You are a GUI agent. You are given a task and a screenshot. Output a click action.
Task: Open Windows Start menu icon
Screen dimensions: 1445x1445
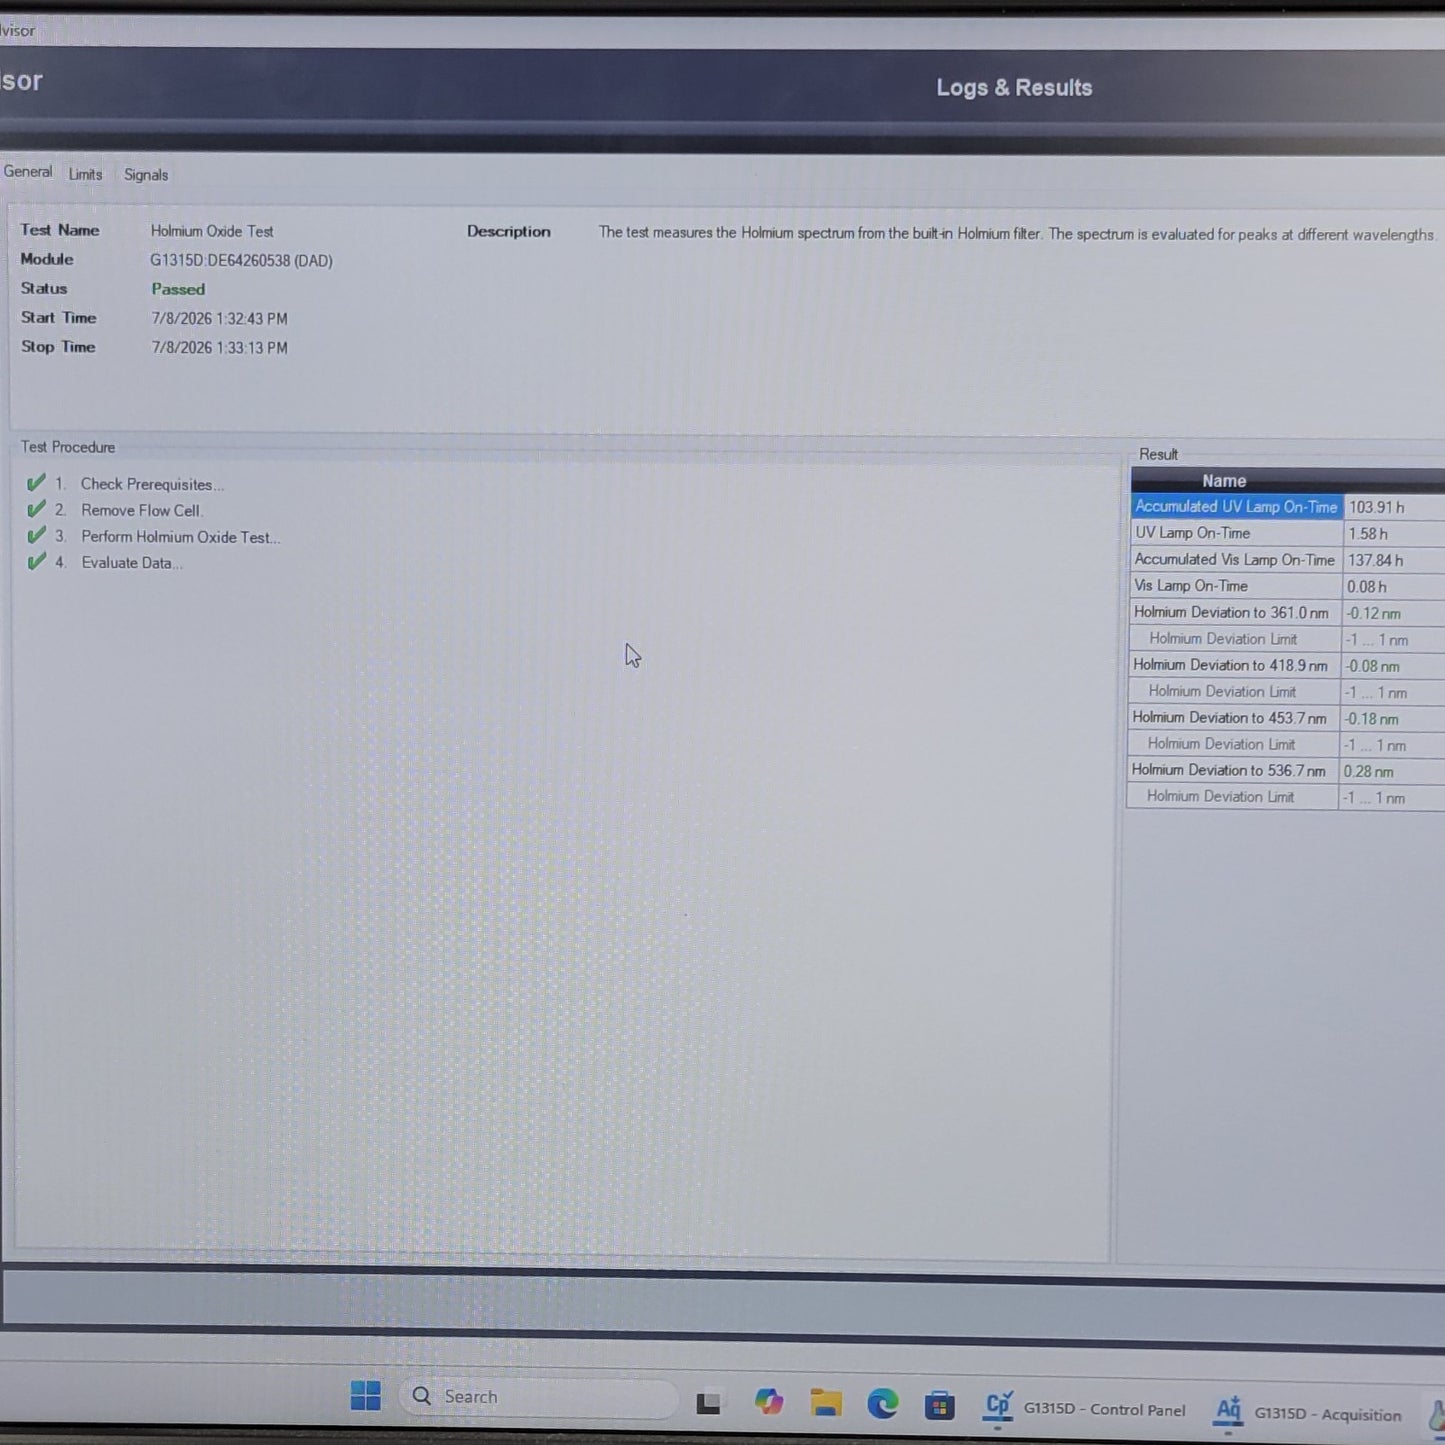tap(366, 1396)
